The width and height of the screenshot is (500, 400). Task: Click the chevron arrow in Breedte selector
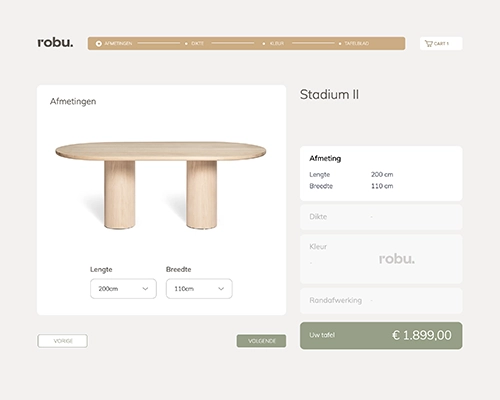click(221, 289)
